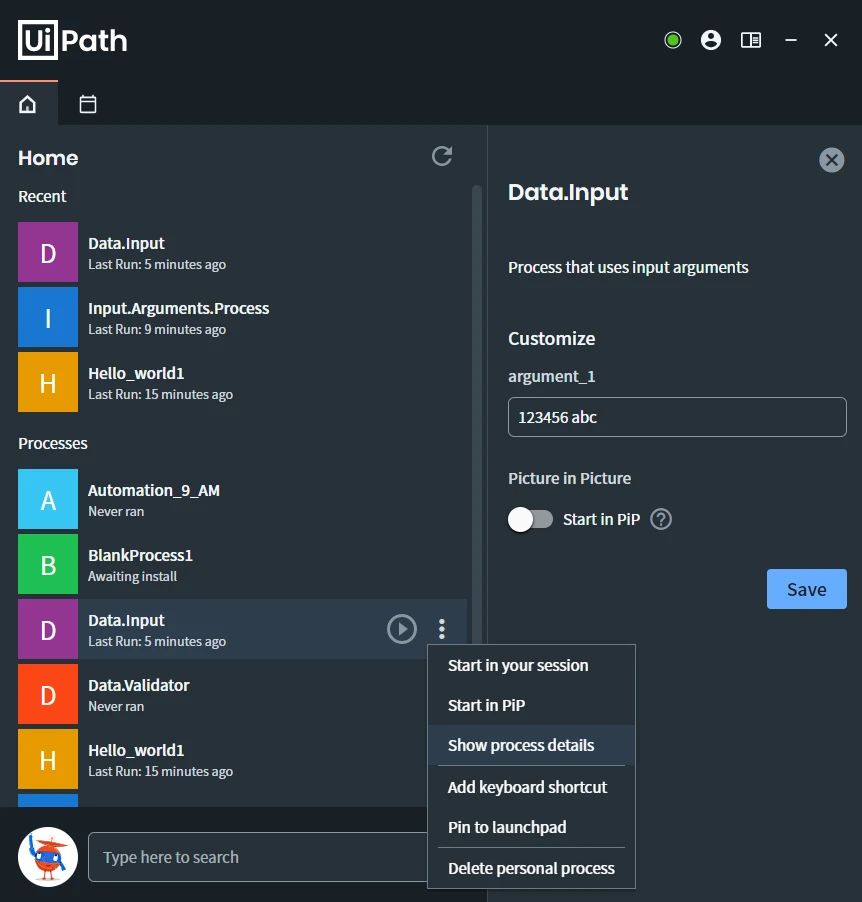Click the light blue A process tile

click(48, 499)
